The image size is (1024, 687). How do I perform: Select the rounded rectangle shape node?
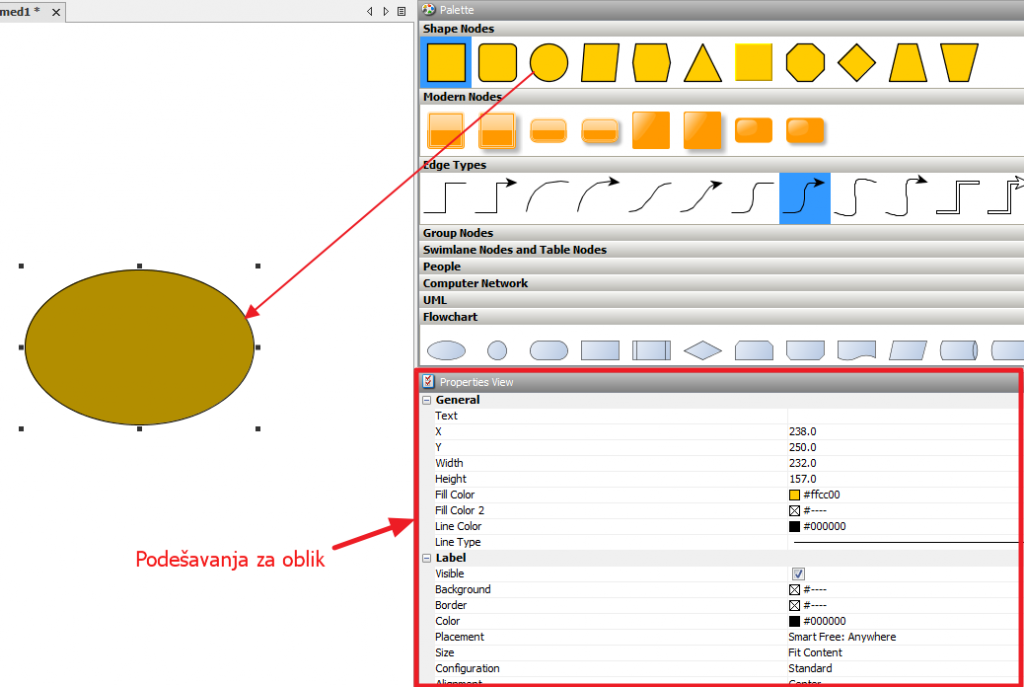pos(498,63)
